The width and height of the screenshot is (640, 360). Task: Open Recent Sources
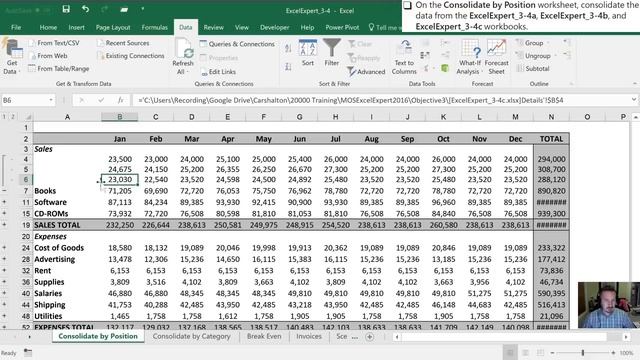click(123, 43)
